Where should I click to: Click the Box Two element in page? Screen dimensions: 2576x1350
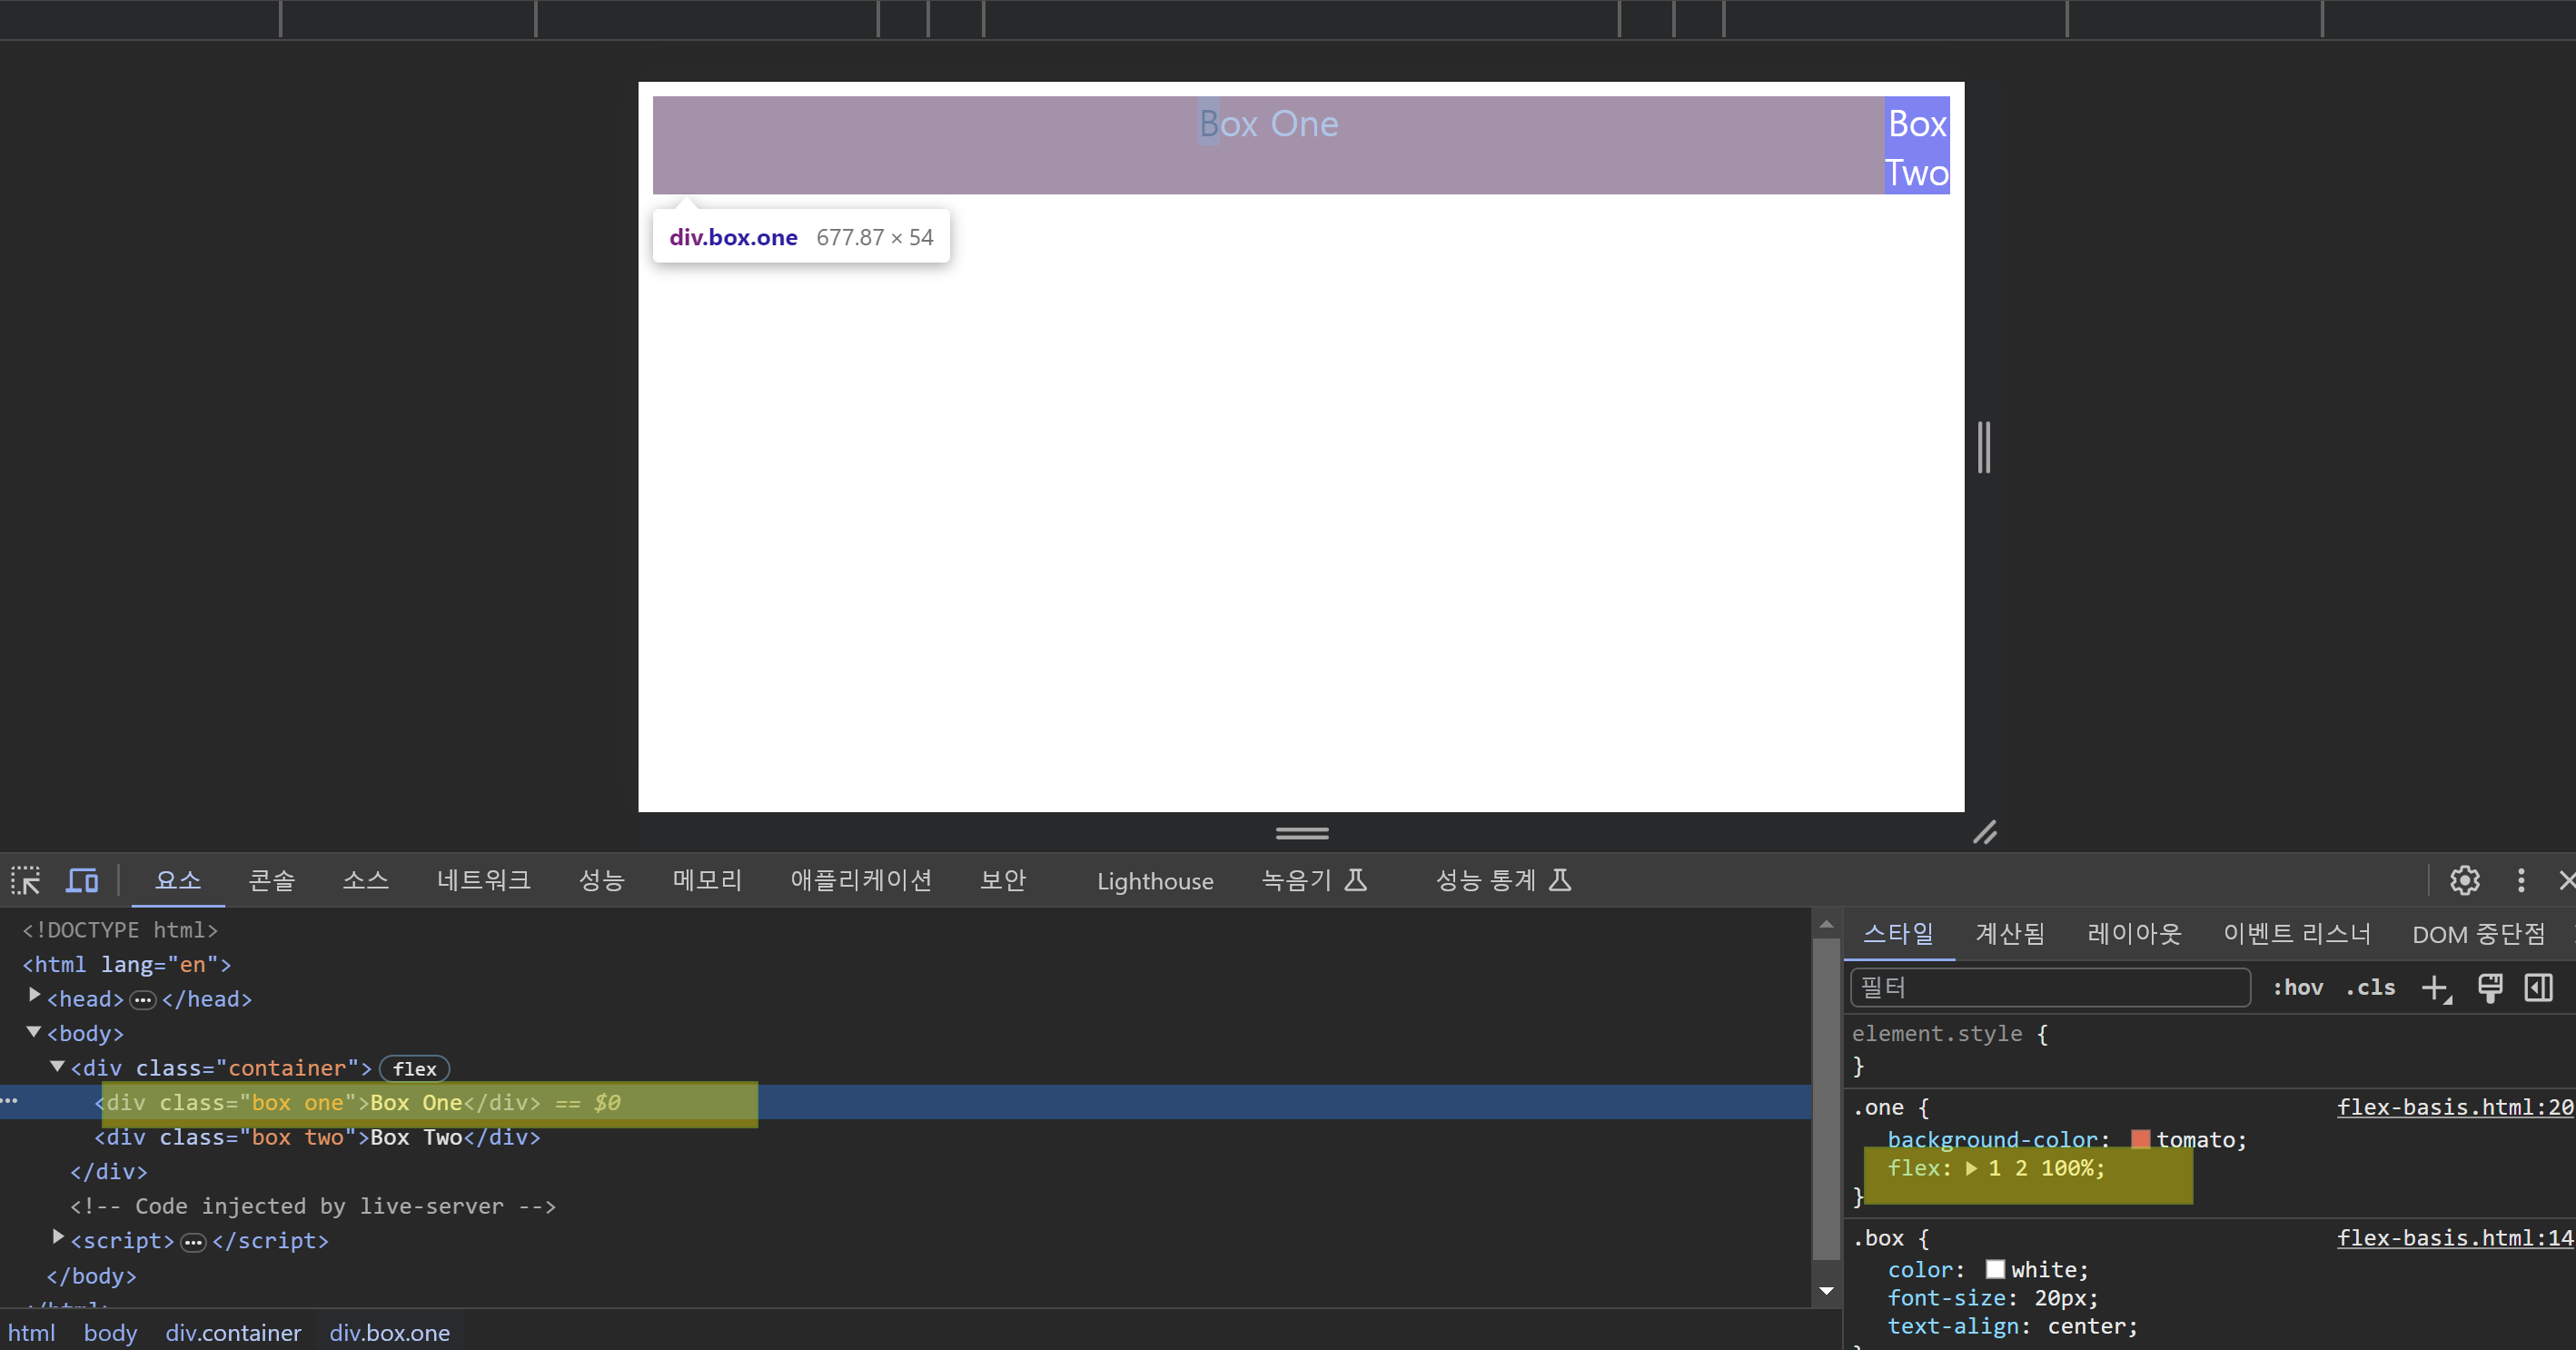(x=1917, y=147)
